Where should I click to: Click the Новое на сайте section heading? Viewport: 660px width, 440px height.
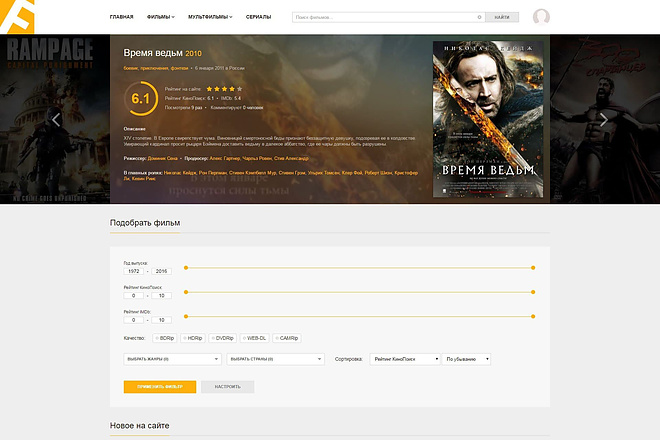(x=139, y=426)
